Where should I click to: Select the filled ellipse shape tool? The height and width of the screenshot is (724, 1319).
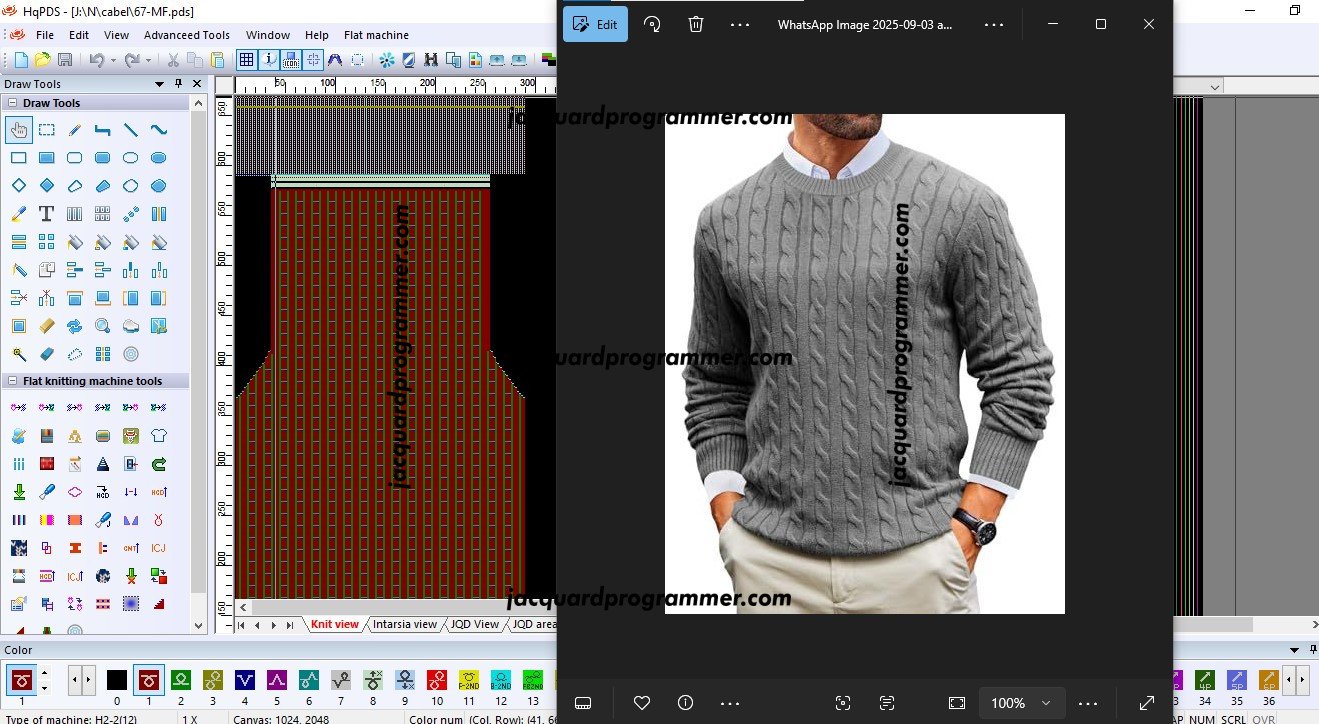pos(158,158)
